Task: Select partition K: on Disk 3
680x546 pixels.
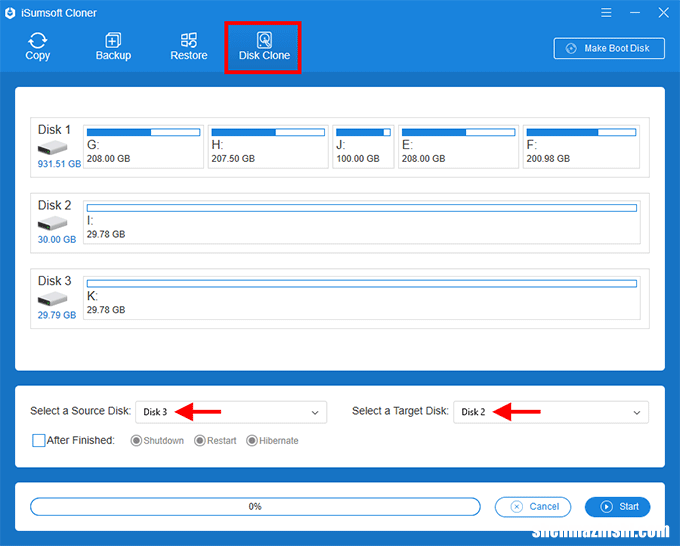Action: click(x=362, y=298)
